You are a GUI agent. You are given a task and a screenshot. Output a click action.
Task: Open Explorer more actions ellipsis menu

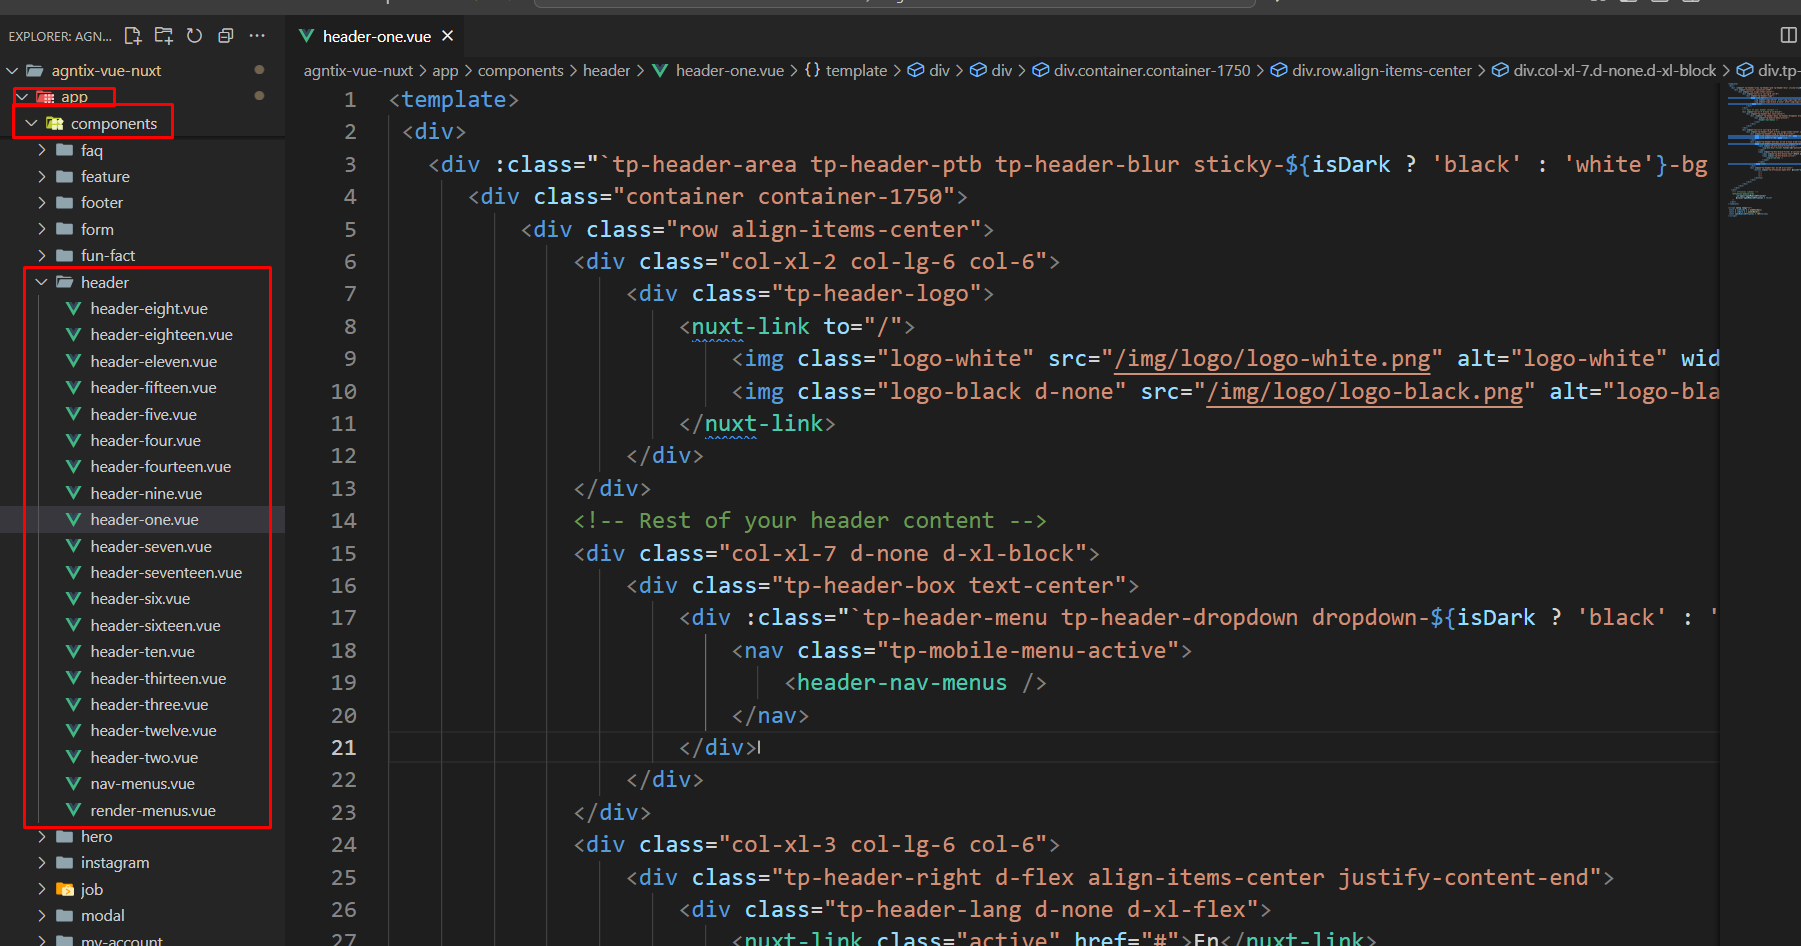tap(257, 36)
